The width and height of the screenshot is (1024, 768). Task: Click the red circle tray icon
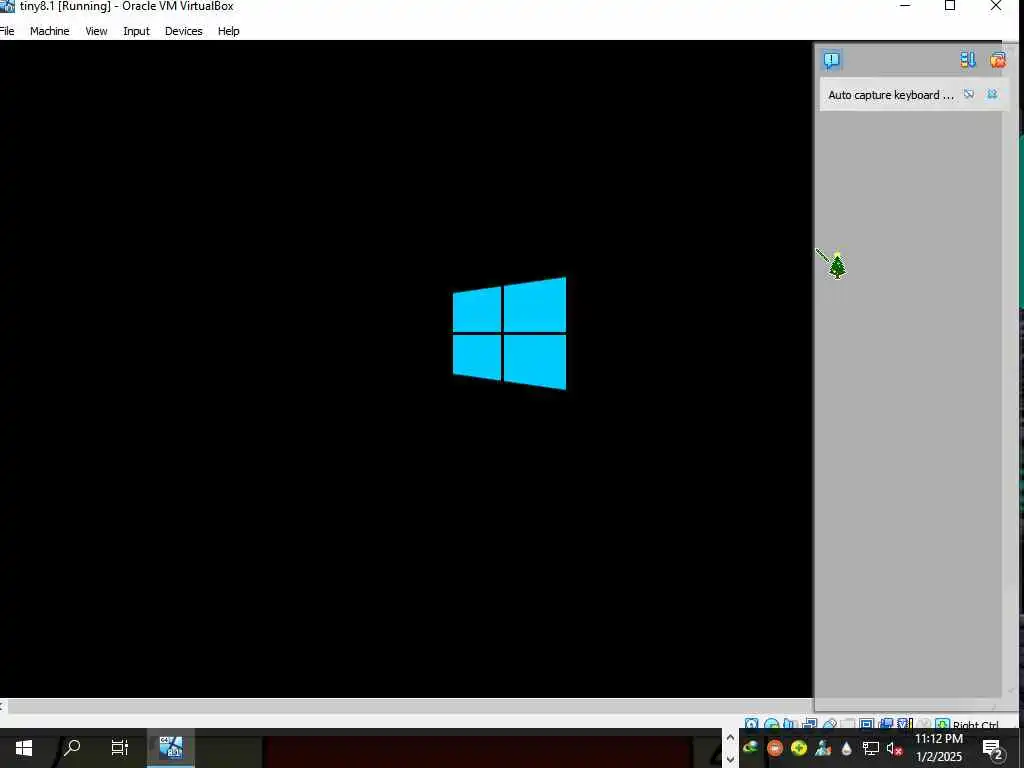775,748
